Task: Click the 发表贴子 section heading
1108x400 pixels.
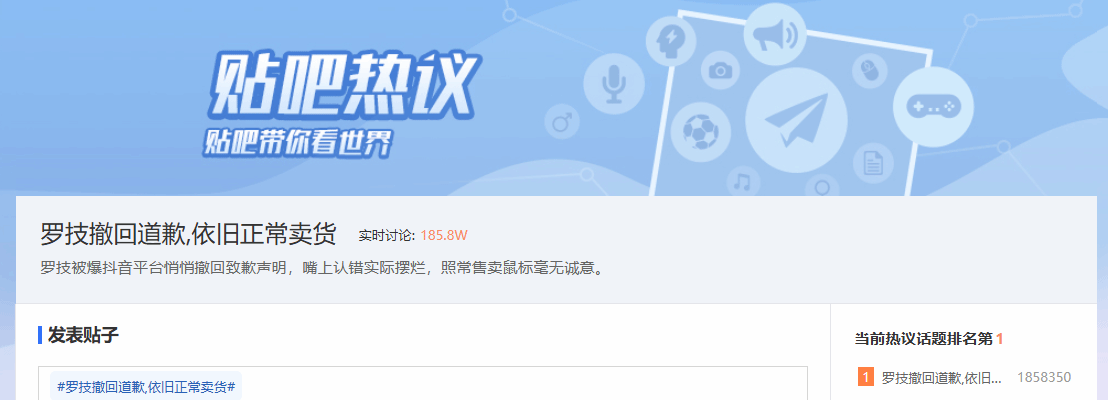Action: click(83, 335)
